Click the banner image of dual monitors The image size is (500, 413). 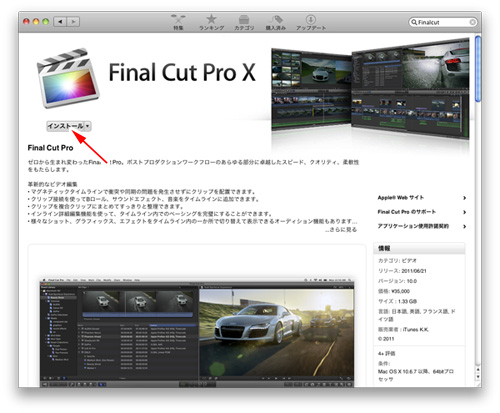coord(370,89)
